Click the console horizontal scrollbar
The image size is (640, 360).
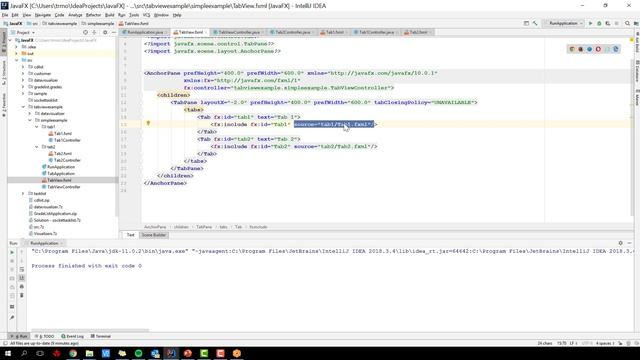90,331
